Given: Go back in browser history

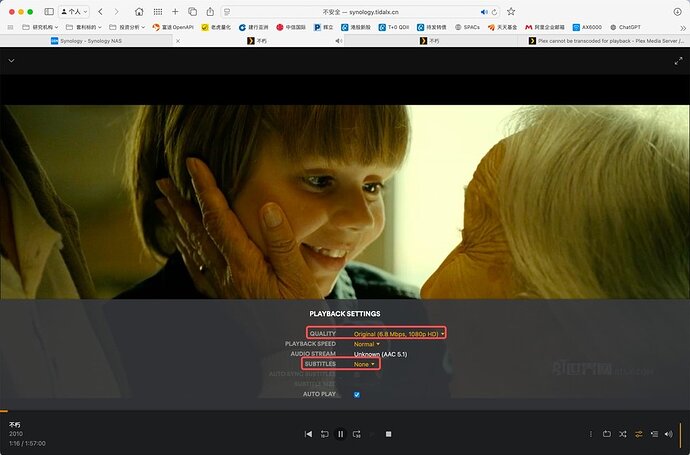Looking at the screenshot, I should click(101, 12).
